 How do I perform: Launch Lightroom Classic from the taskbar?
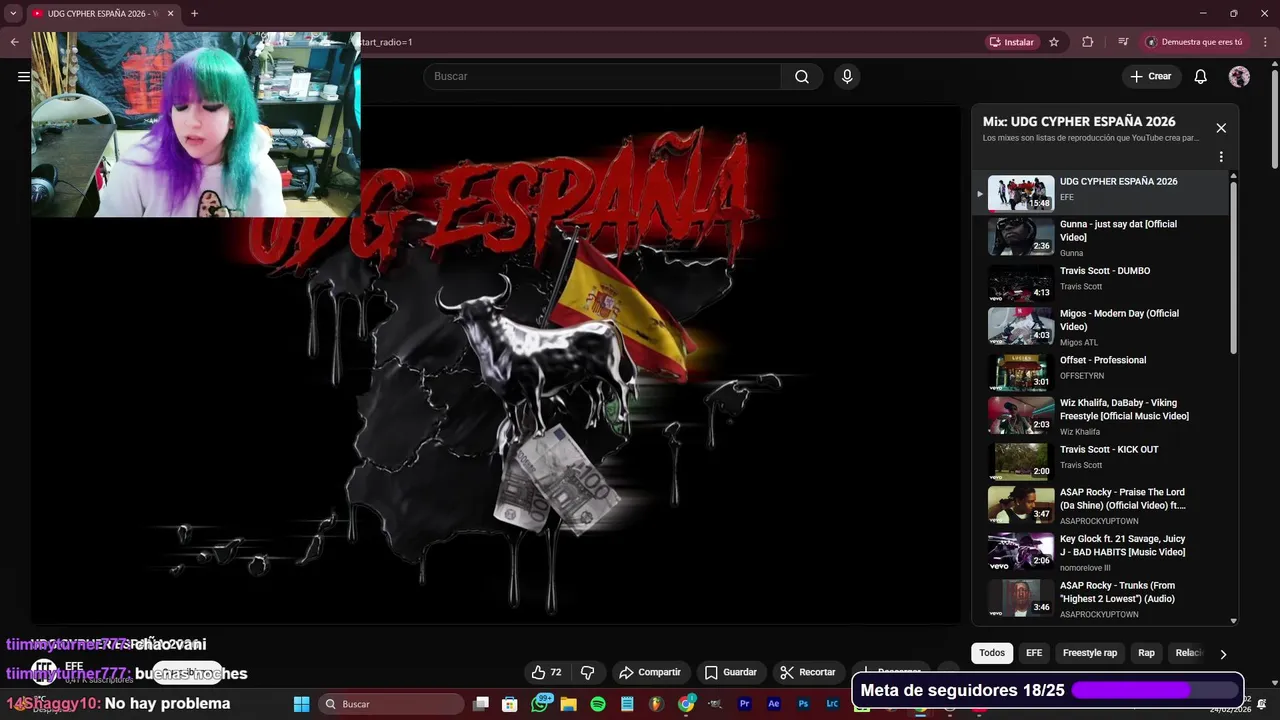[x=832, y=704]
